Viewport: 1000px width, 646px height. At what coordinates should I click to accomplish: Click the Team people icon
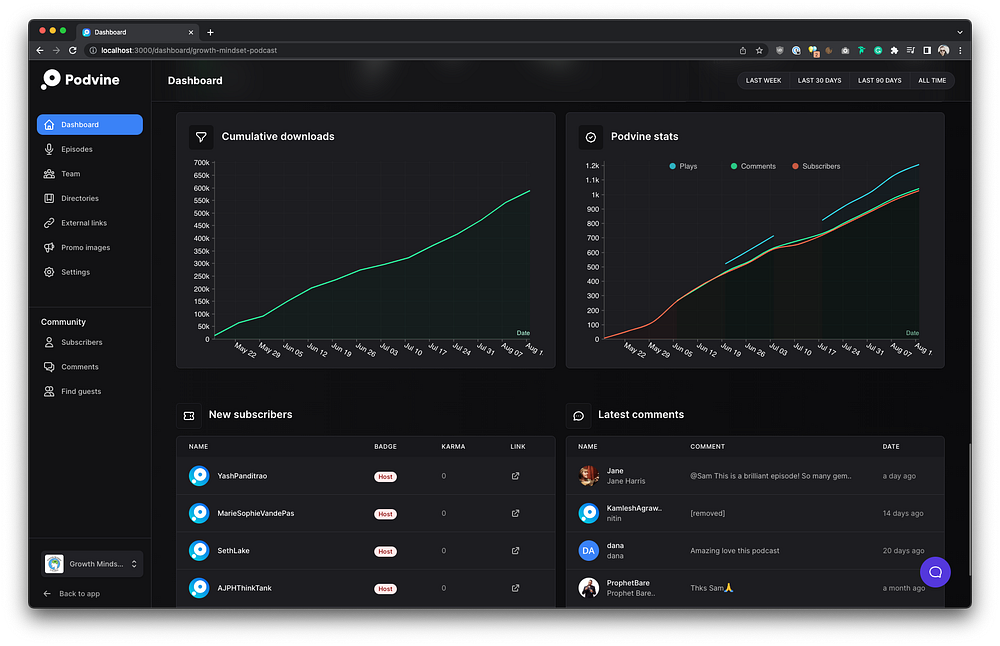49,173
